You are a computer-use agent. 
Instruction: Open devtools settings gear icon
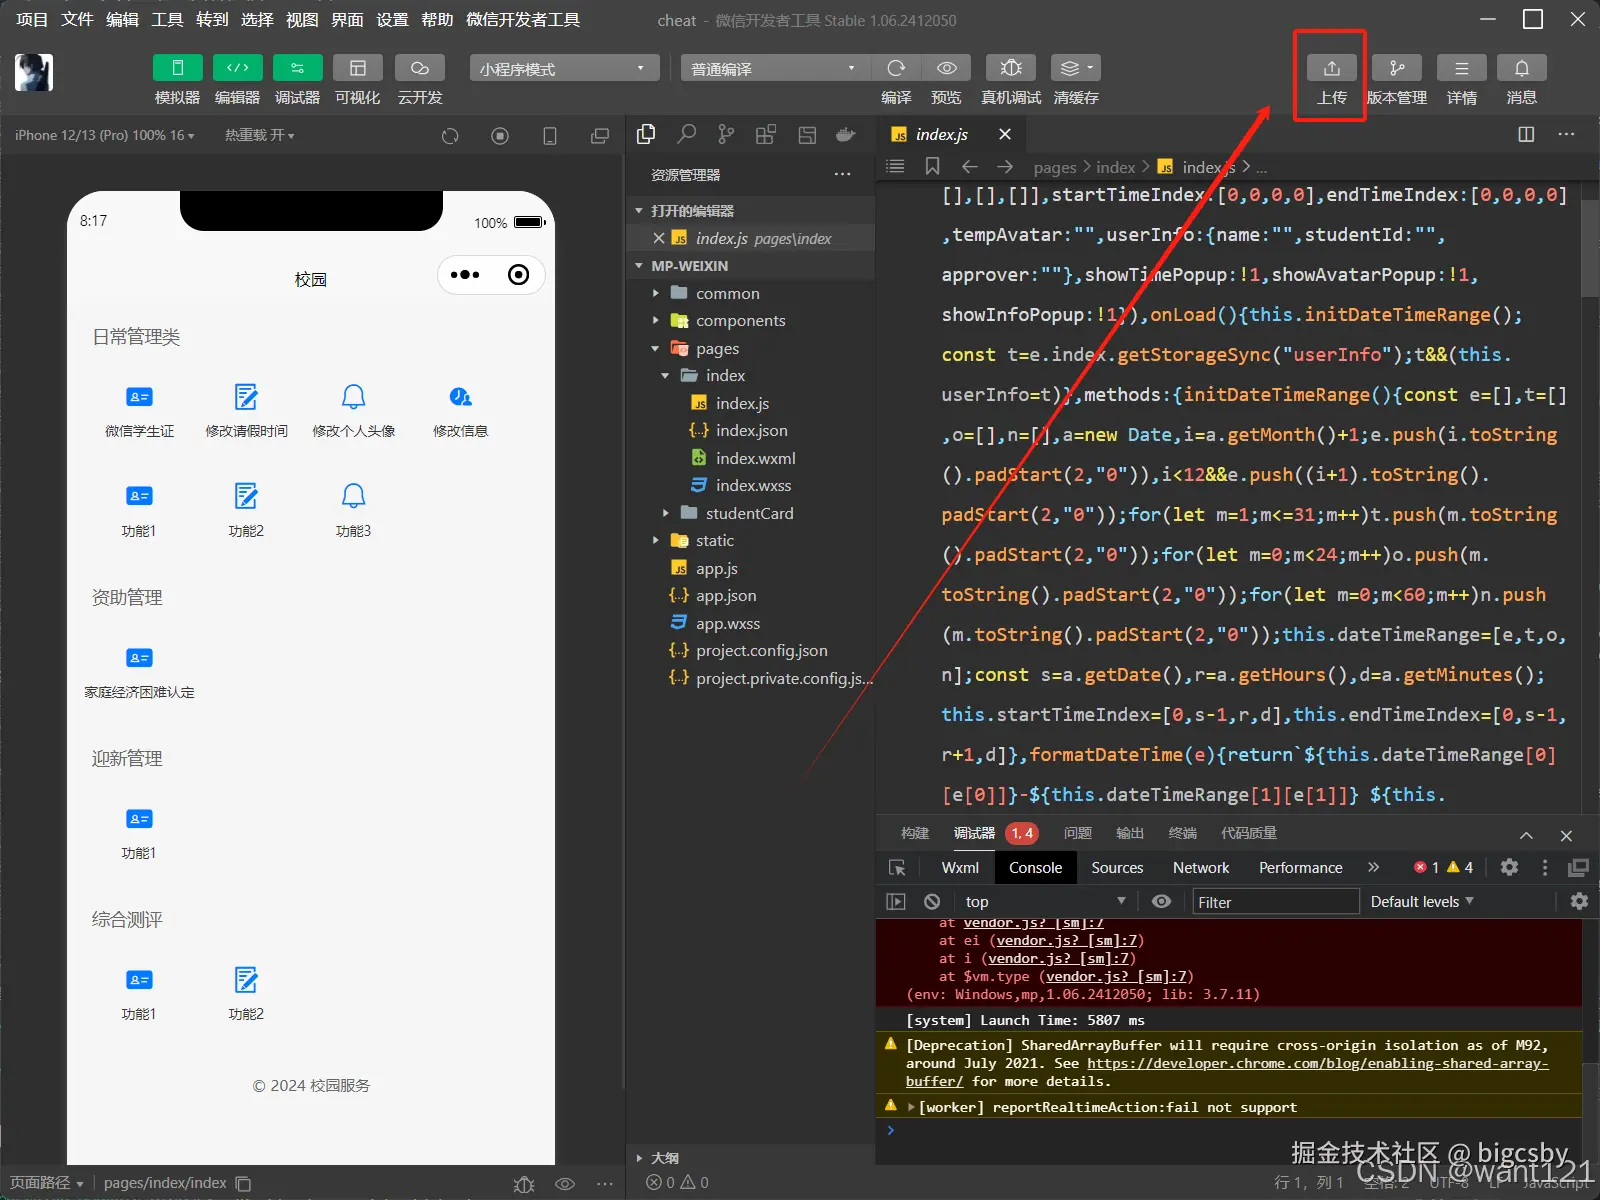tap(1509, 868)
